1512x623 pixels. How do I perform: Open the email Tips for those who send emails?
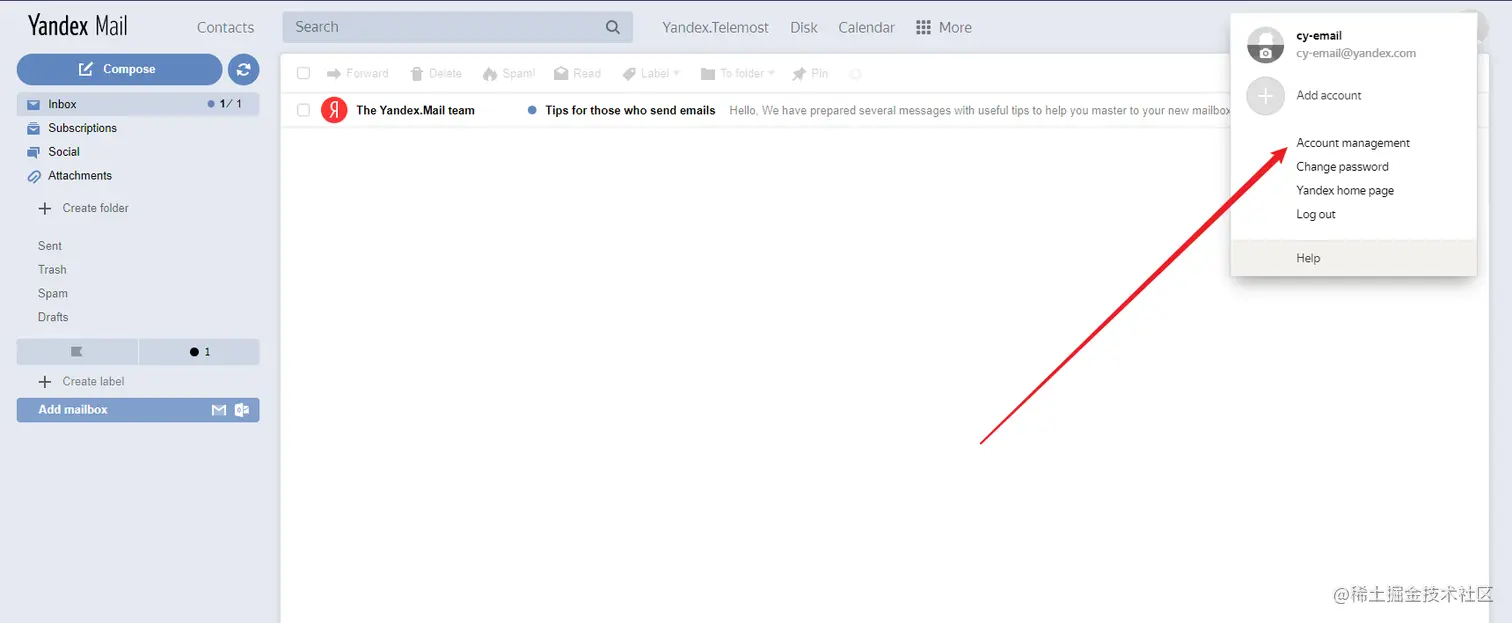pos(630,110)
